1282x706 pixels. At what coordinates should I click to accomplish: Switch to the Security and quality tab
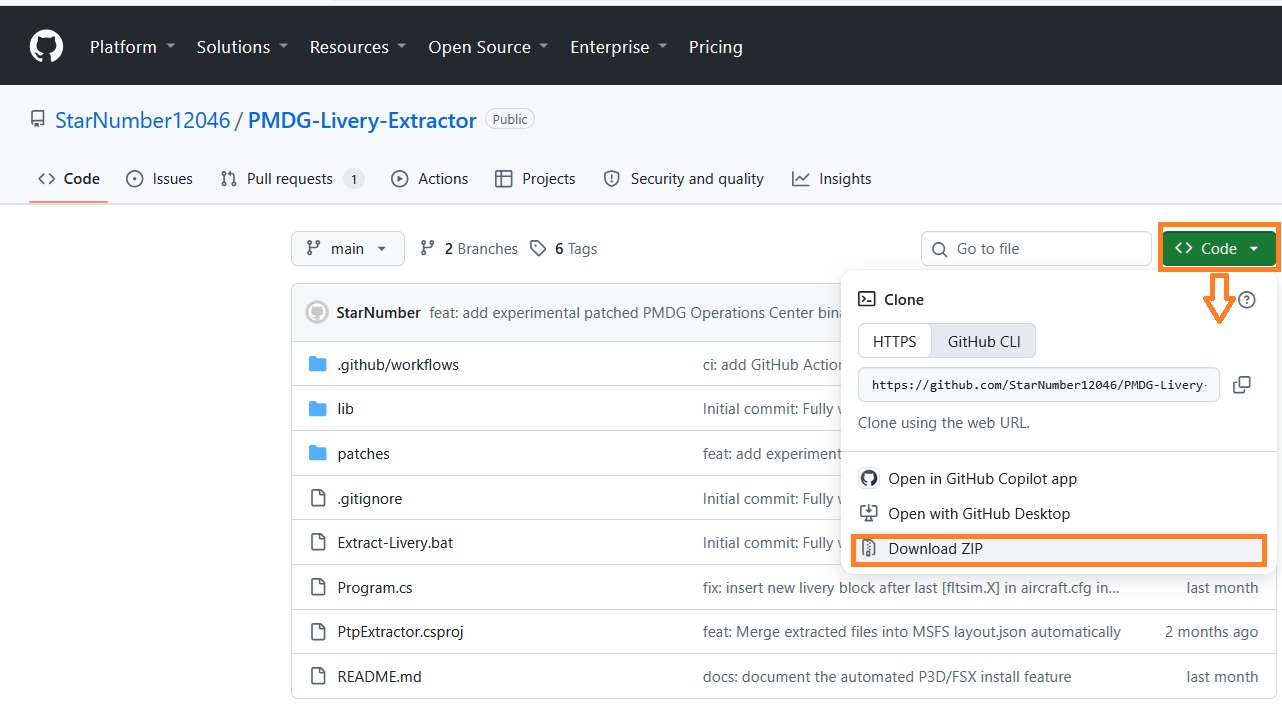(x=684, y=179)
